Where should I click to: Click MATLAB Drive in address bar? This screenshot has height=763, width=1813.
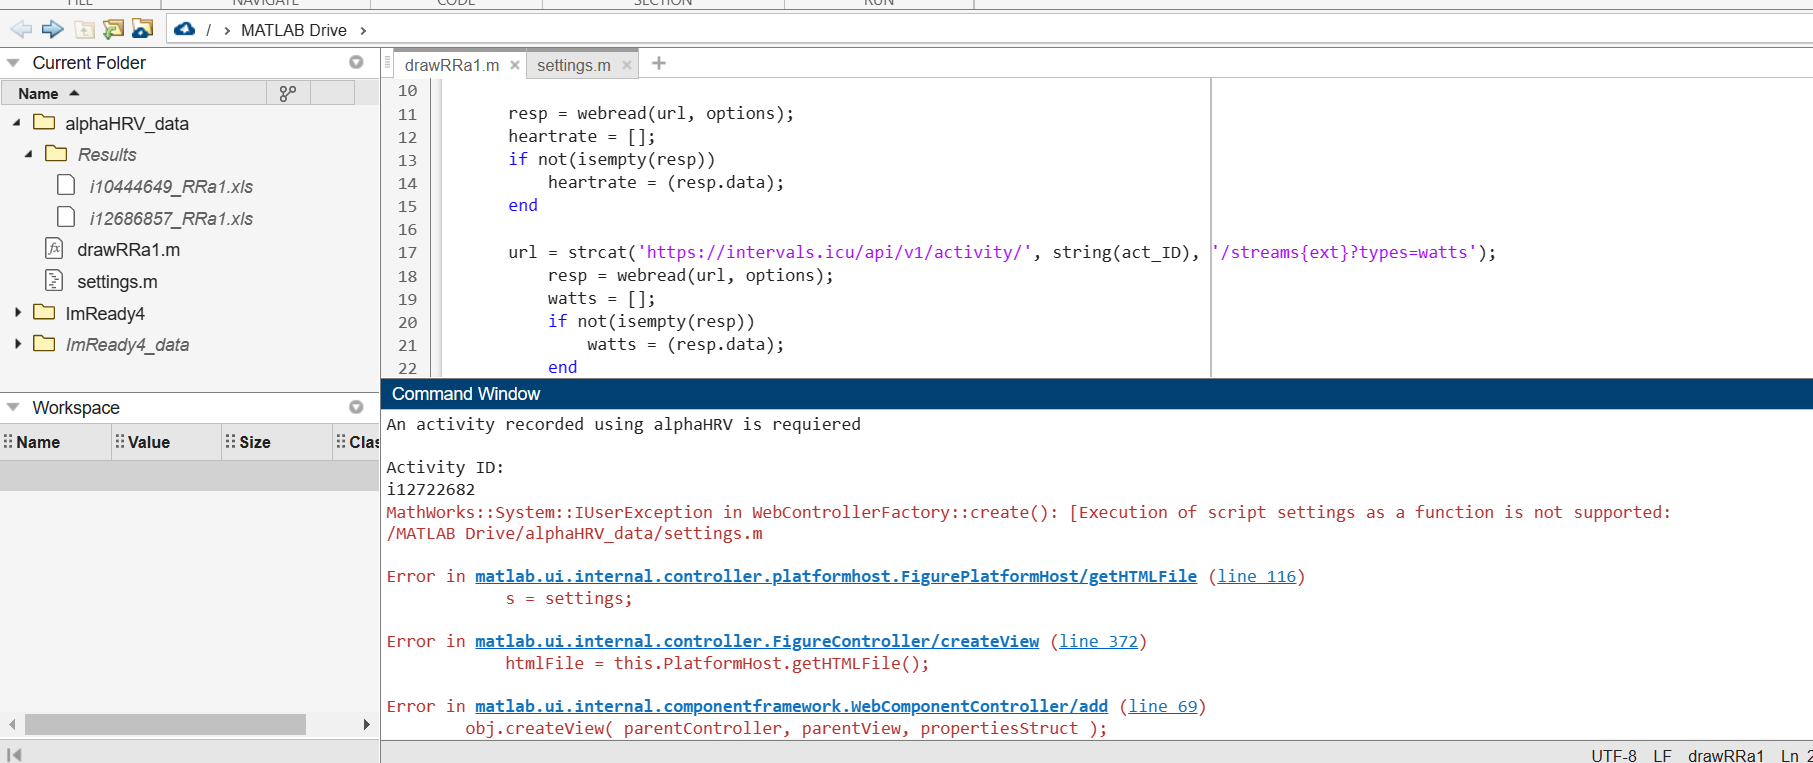[x=294, y=30]
